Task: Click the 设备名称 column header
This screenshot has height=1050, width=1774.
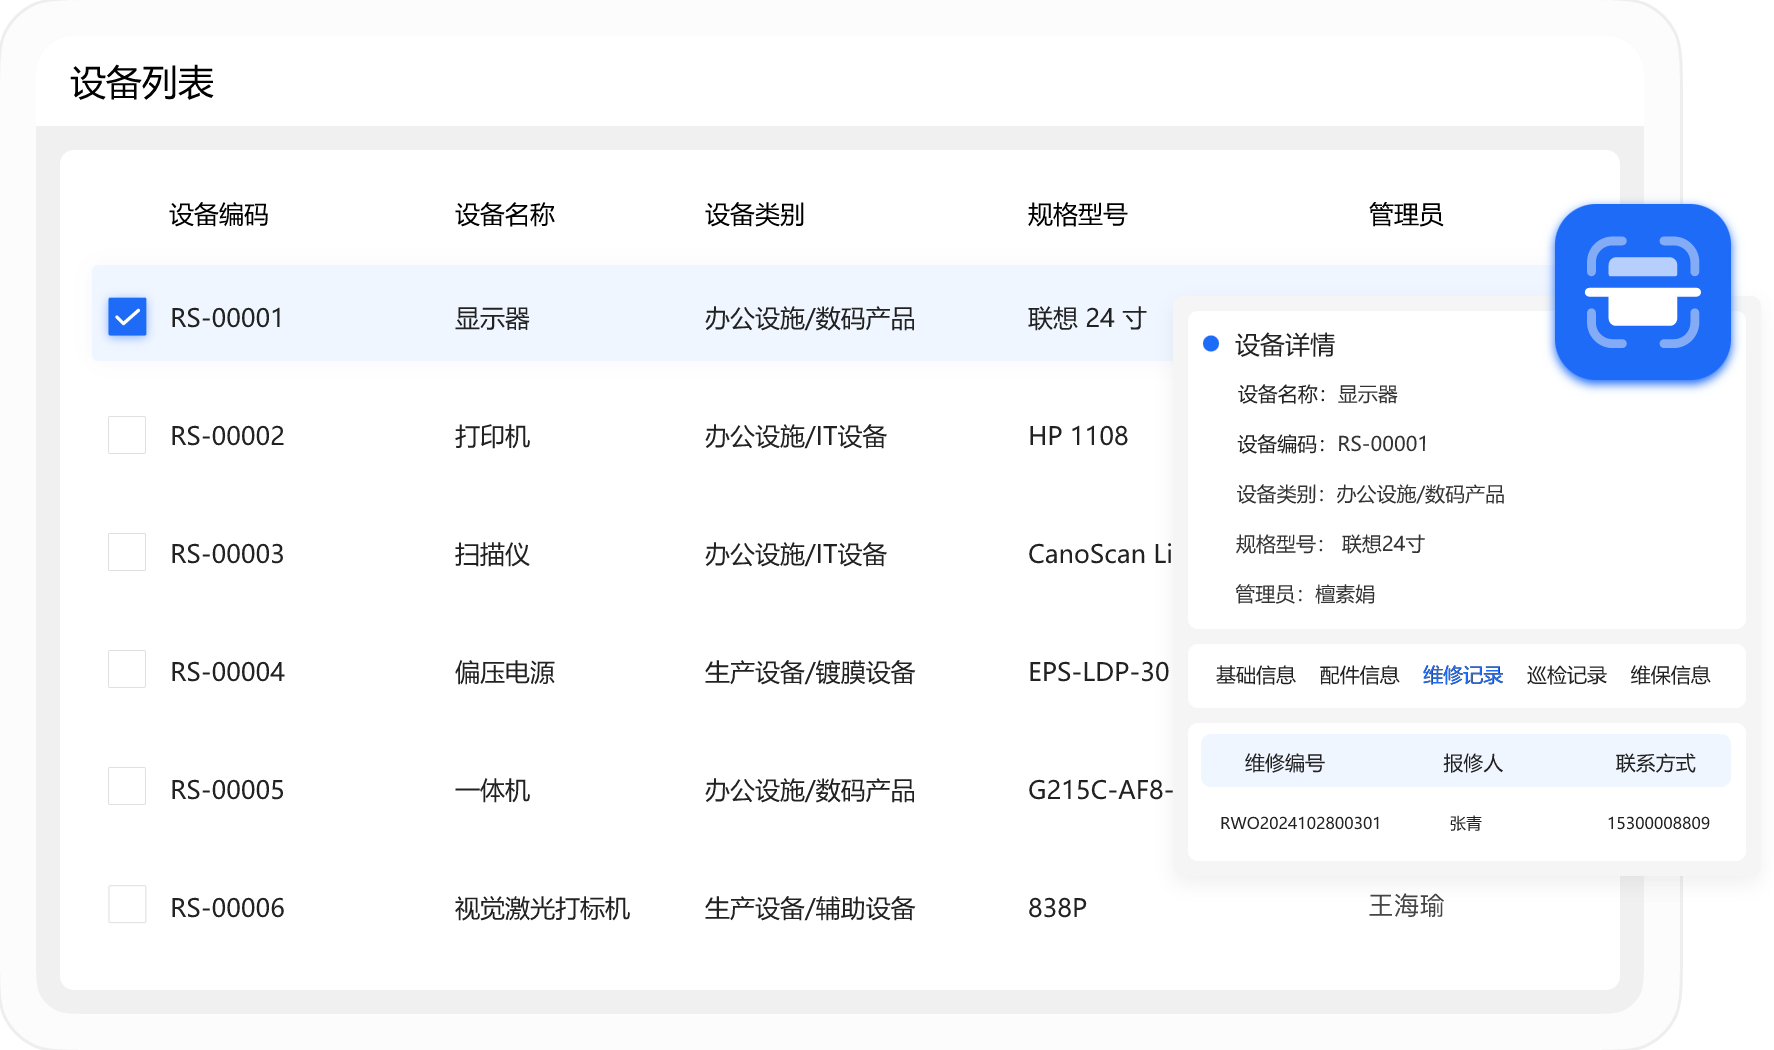Action: pyautogui.click(x=504, y=214)
